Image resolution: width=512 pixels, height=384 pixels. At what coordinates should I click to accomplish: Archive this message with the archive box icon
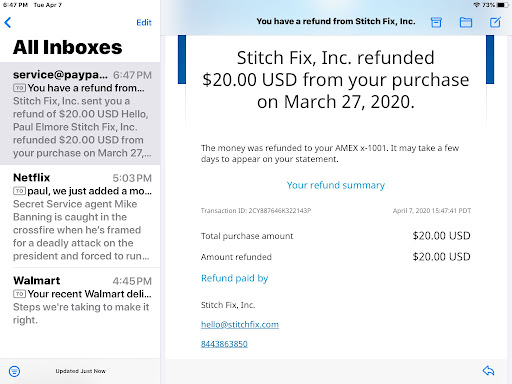[x=436, y=22]
